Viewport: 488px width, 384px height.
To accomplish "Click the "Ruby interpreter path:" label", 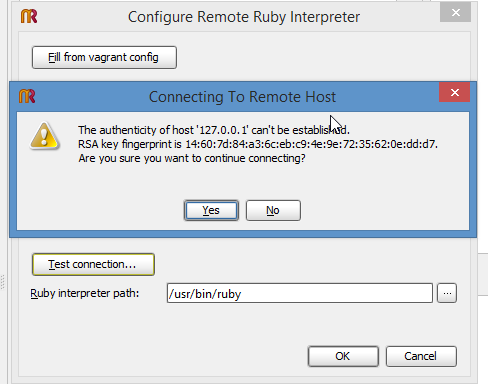I will (85, 293).
